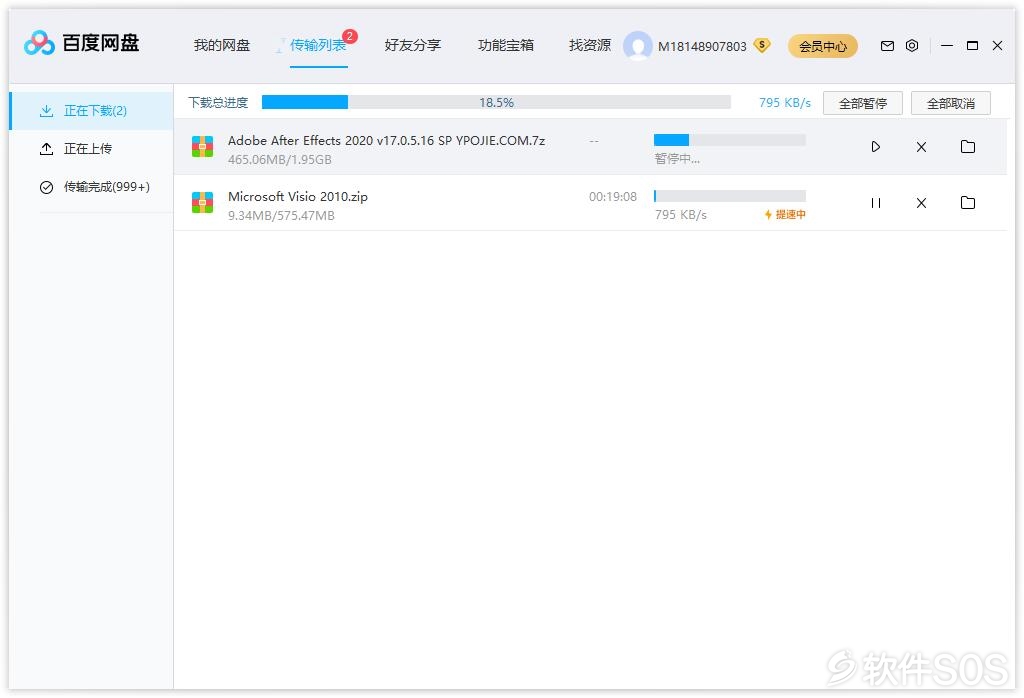
Task: Click the 下载总进度 label
Action: click(218, 103)
